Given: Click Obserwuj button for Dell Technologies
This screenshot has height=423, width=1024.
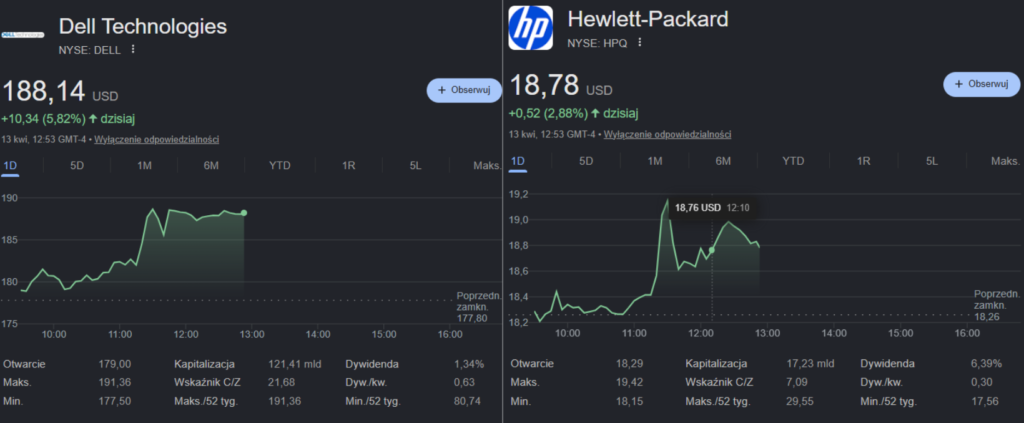Looking at the screenshot, I should 464,89.
